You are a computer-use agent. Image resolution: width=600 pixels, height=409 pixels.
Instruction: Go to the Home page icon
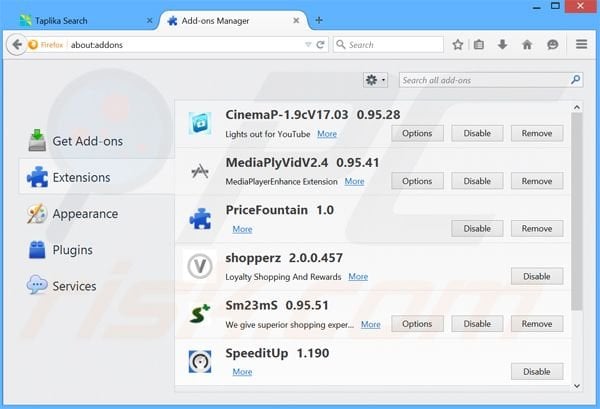[x=527, y=45]
